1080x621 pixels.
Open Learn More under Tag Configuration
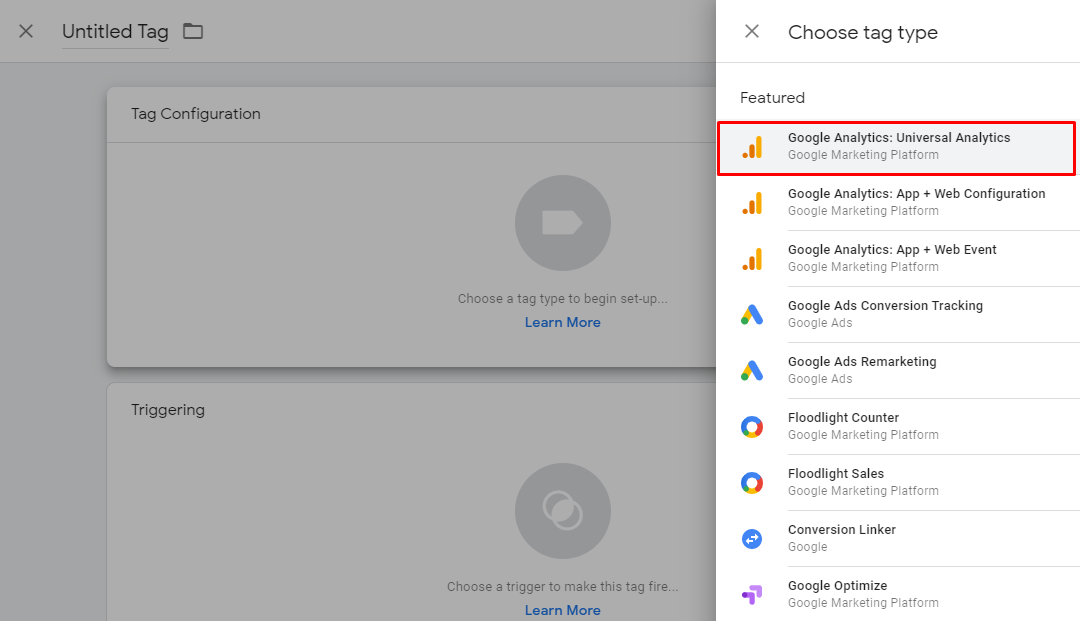click(x=563, y=322)
